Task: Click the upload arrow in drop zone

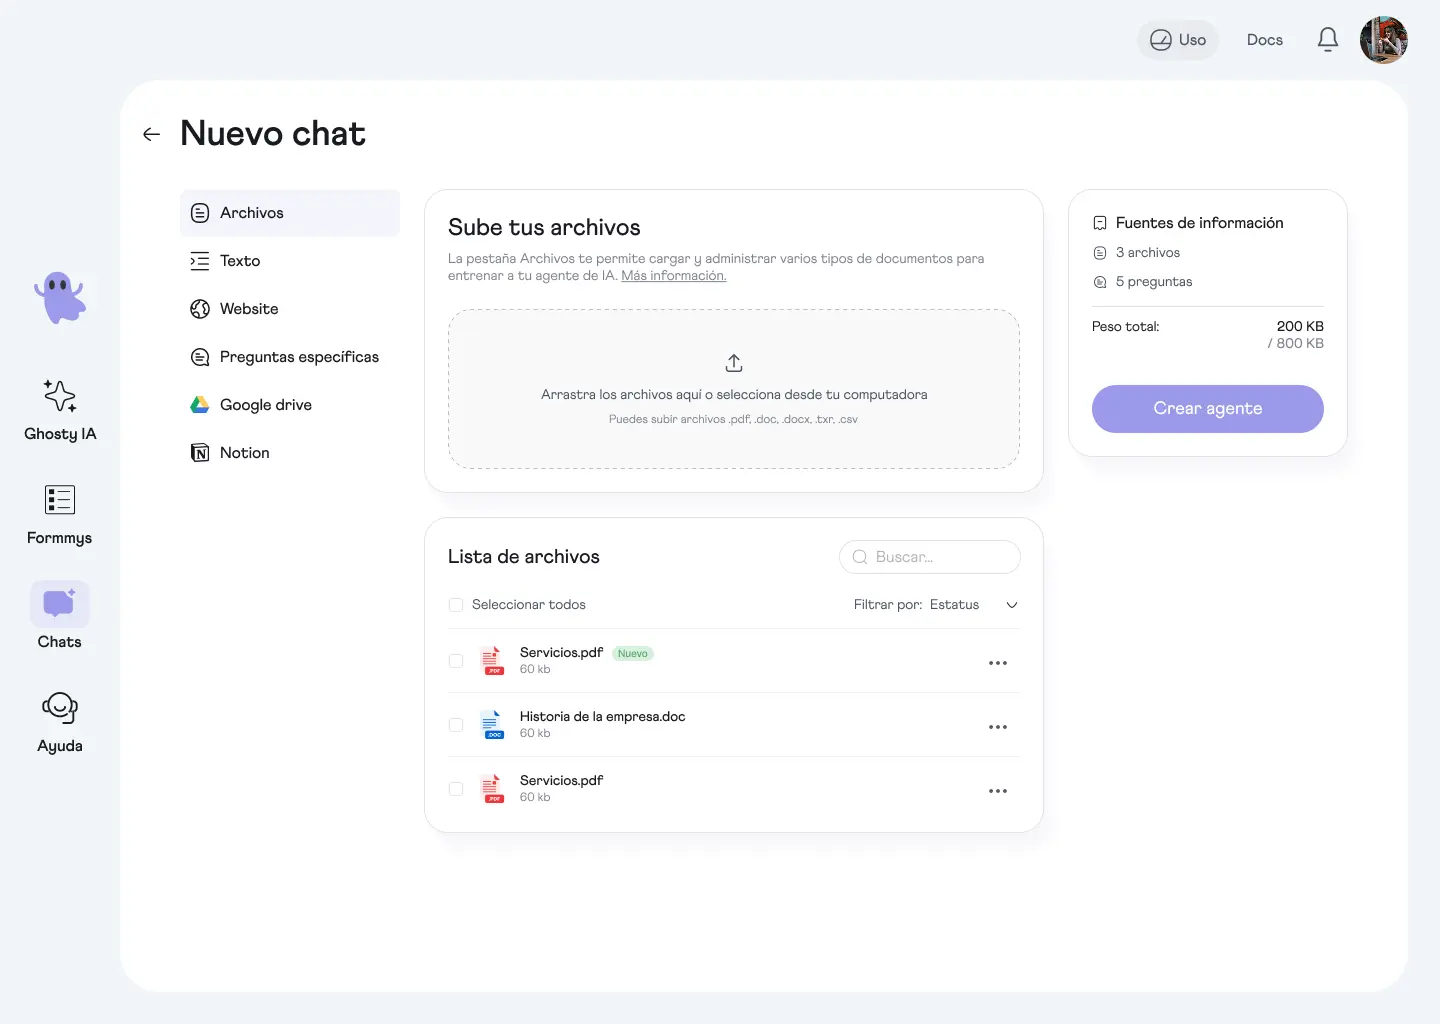Action: pos(733,363)
